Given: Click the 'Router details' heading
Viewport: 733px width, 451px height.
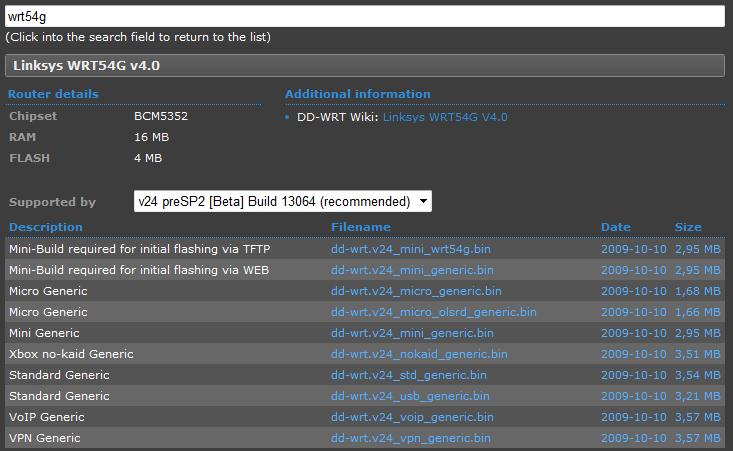Looking at the screenshot, I should 53,94.
